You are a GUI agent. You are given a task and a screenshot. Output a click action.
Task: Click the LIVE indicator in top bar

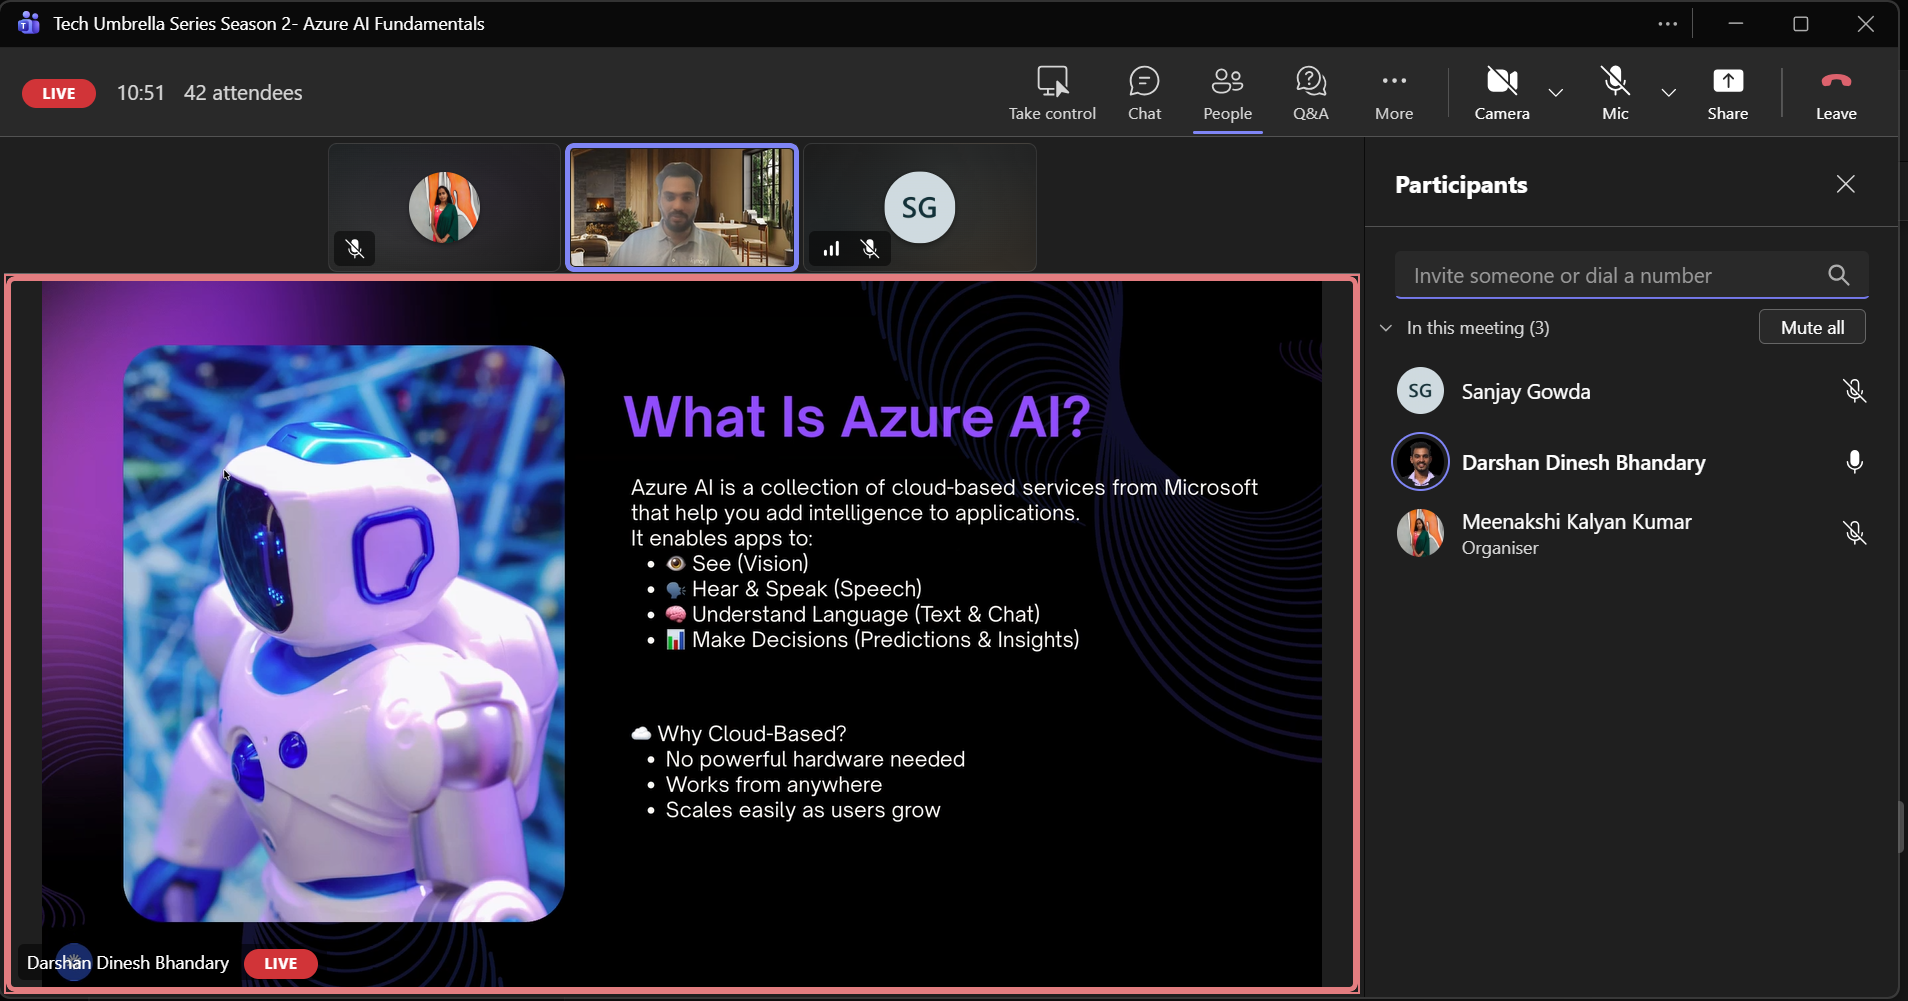coord(59,93)
